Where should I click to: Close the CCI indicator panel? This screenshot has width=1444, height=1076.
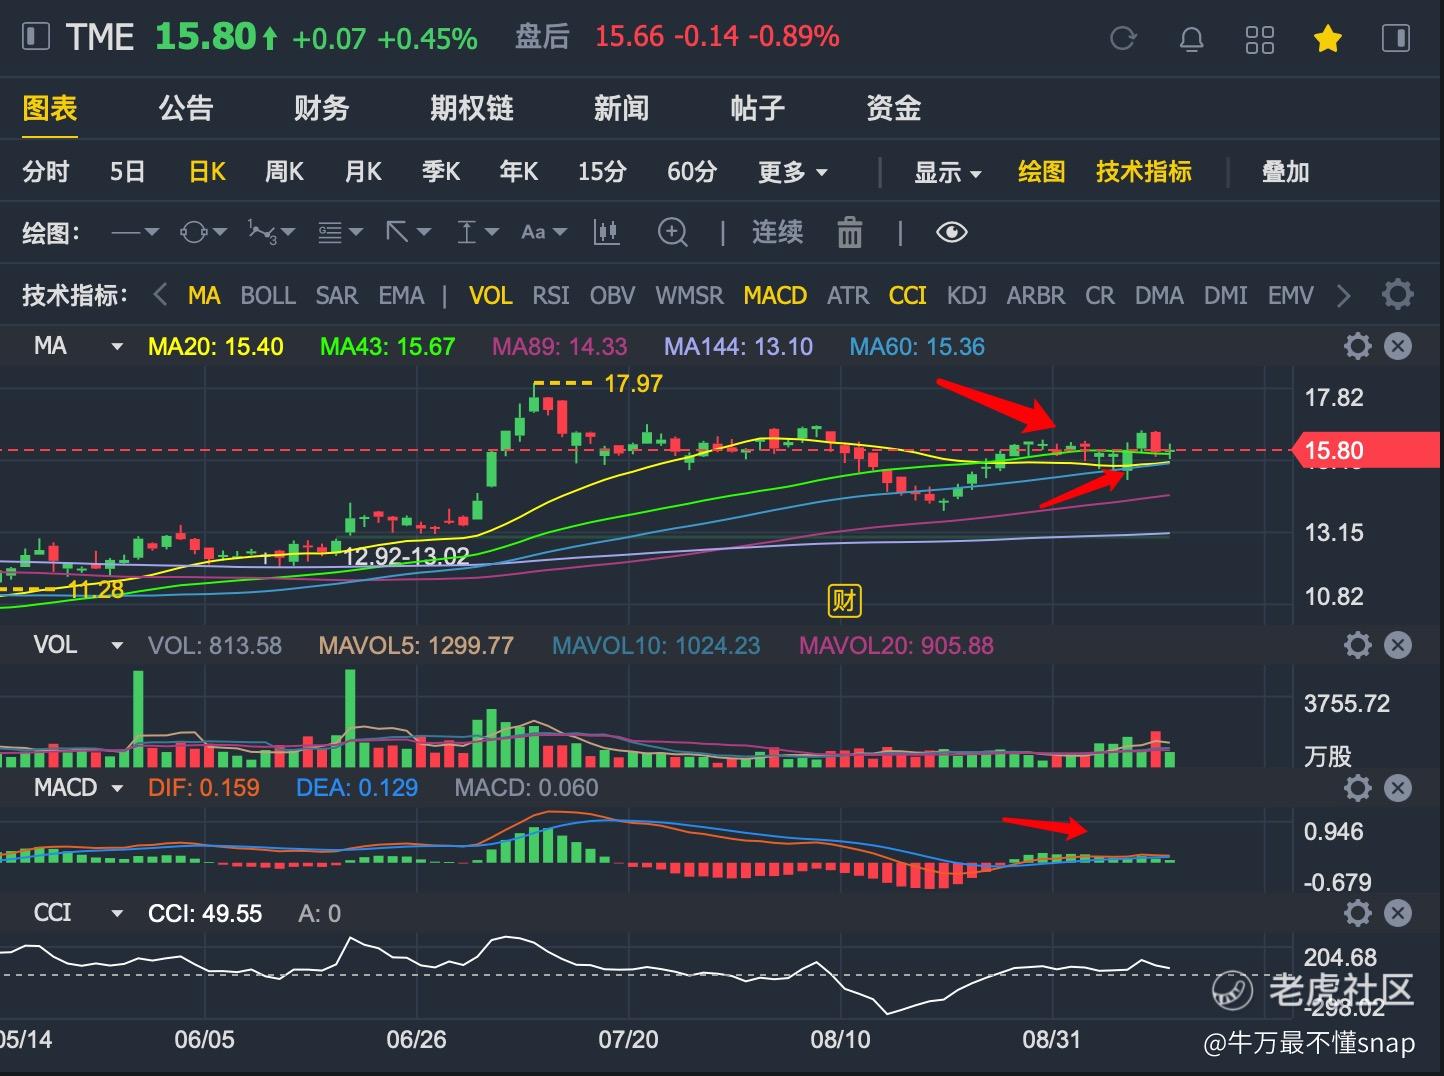point(1398,913)
